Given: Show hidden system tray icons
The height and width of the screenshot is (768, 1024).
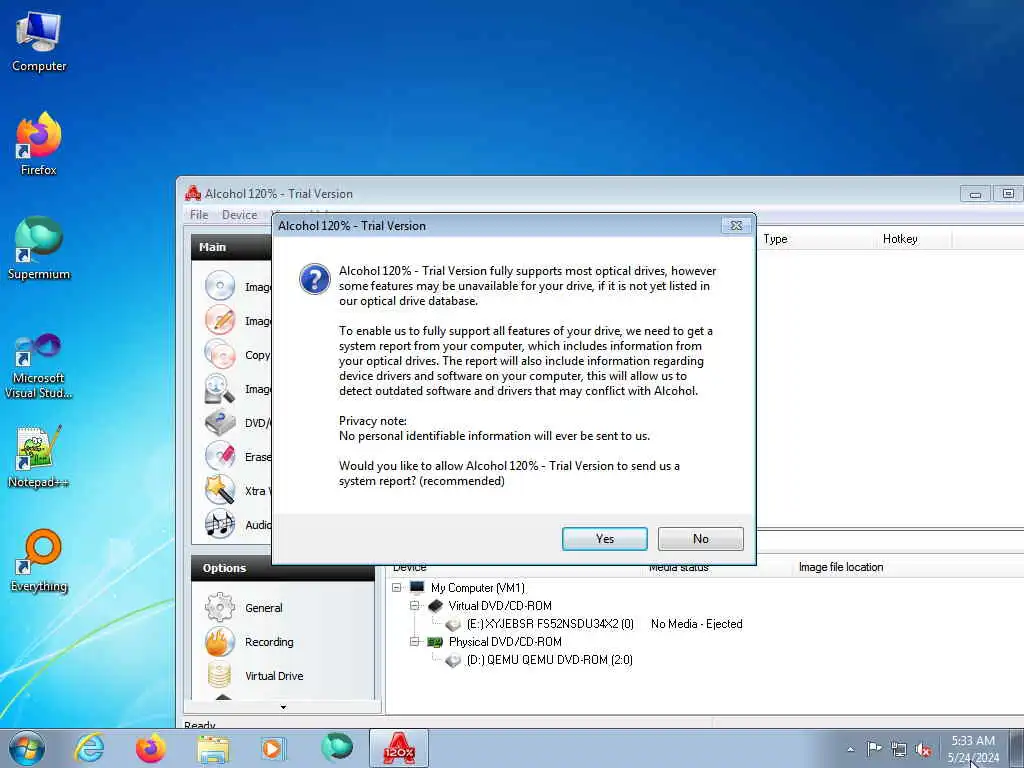Looking at the screenshot, I should pos(850,750).
